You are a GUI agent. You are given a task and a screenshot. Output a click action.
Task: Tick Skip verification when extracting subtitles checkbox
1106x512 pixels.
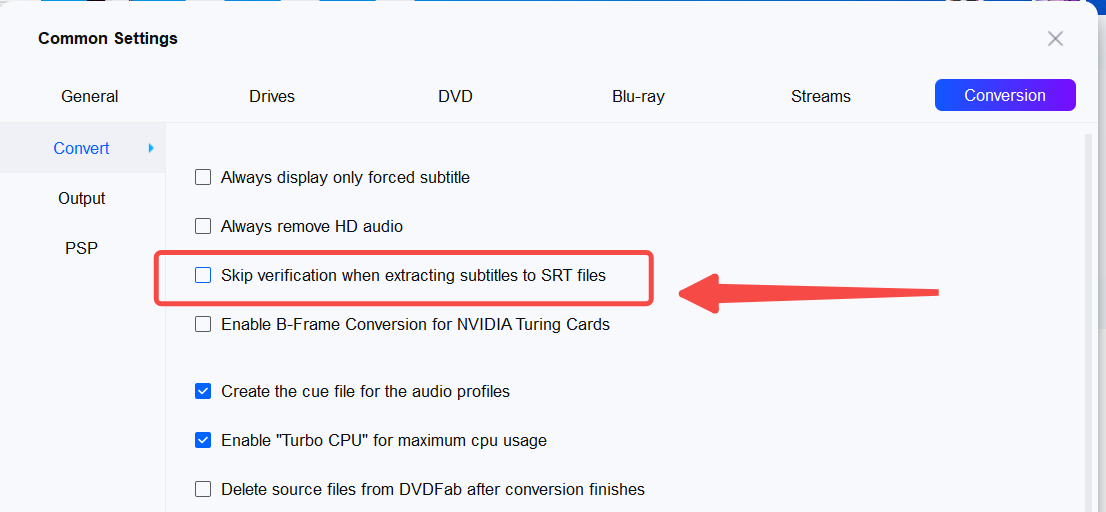[203, 275]
